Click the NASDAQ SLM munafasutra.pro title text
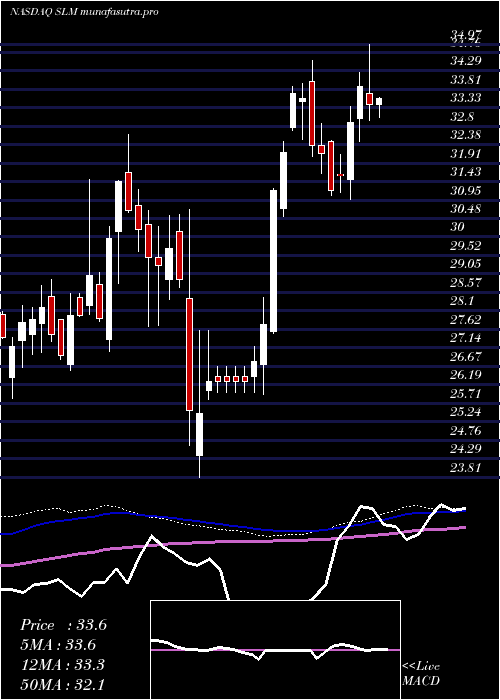 pyautogui.click(x=84, y=12)
